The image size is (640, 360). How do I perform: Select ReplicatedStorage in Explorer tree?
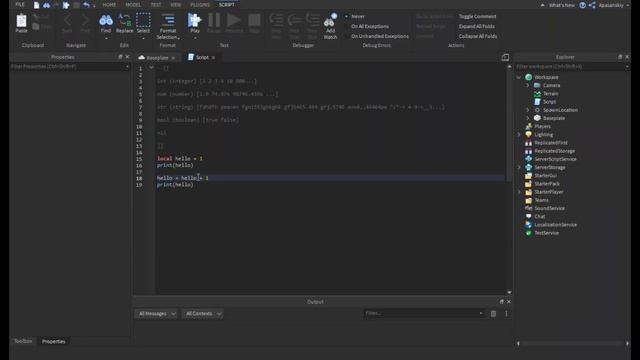coord(554,151)
